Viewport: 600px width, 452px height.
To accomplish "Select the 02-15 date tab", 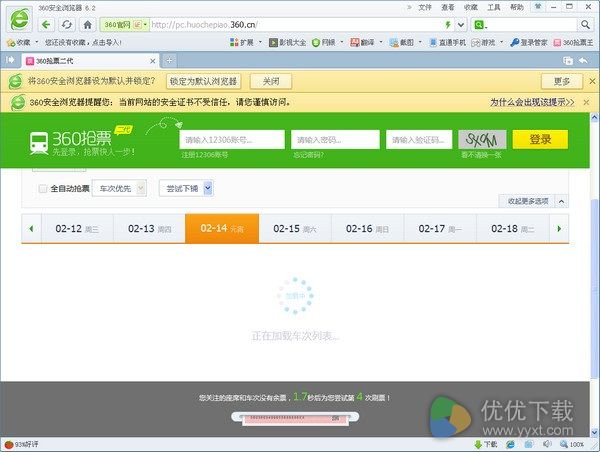I will (x=295, y=228).
